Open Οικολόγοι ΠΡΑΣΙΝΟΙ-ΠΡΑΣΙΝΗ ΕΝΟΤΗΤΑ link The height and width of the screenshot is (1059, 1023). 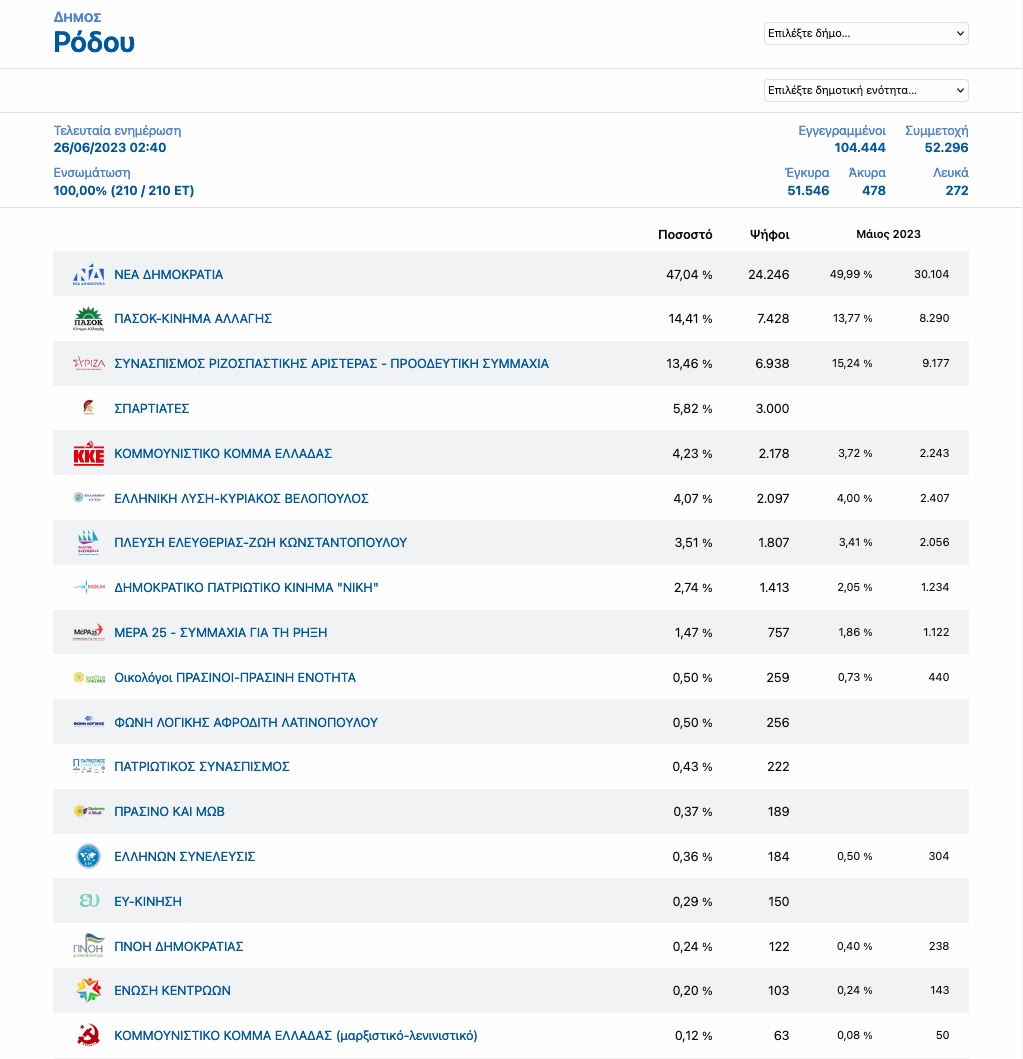click(x=235, y=677)
